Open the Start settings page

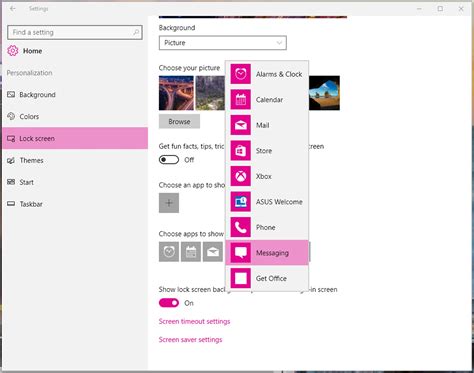tap(75, 182)
